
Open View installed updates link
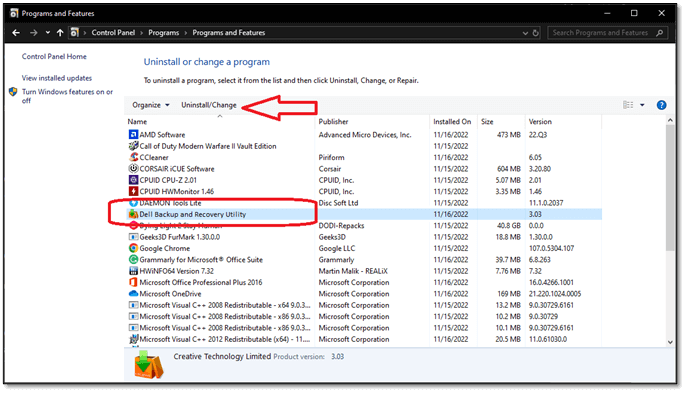click(x=57, y=78)
